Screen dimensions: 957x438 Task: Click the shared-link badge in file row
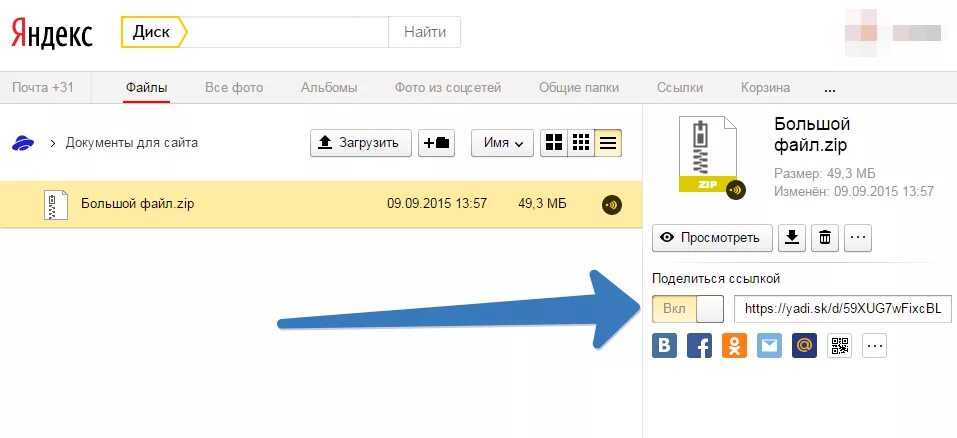pyautogui.click(x=612, y=204)
